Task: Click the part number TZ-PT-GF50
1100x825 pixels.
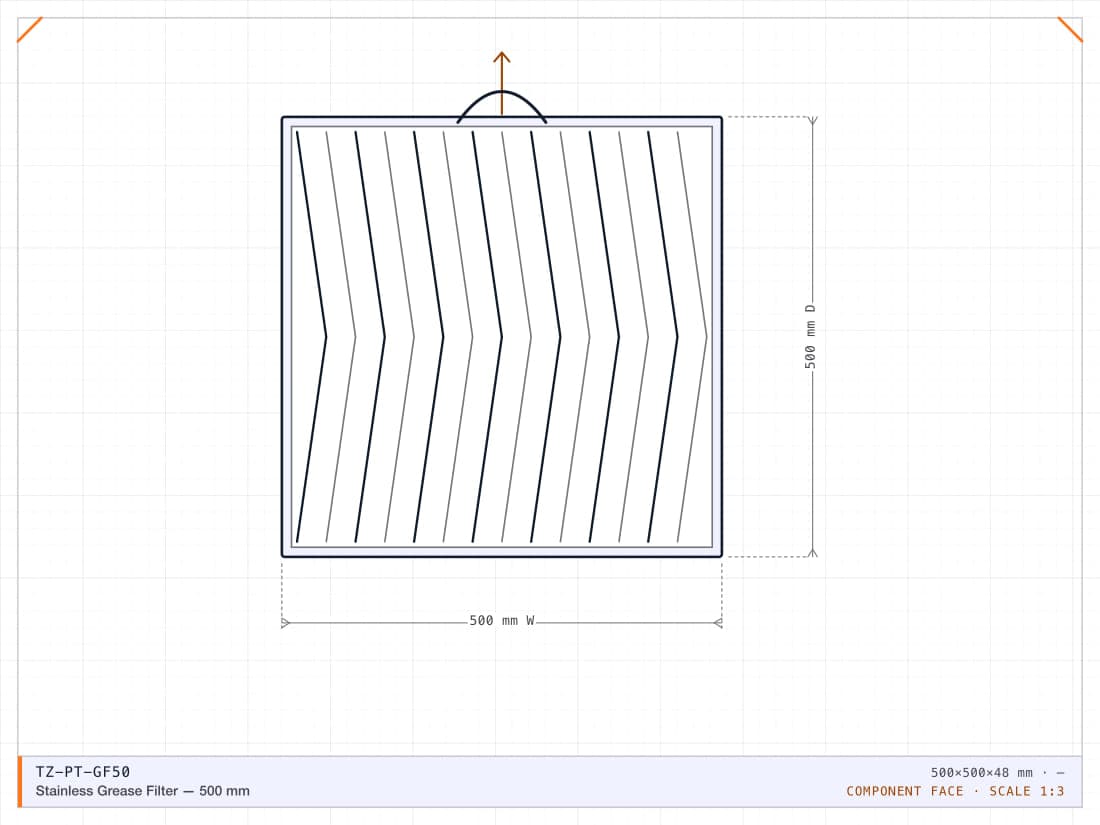Action: click(x=83, y=772)
